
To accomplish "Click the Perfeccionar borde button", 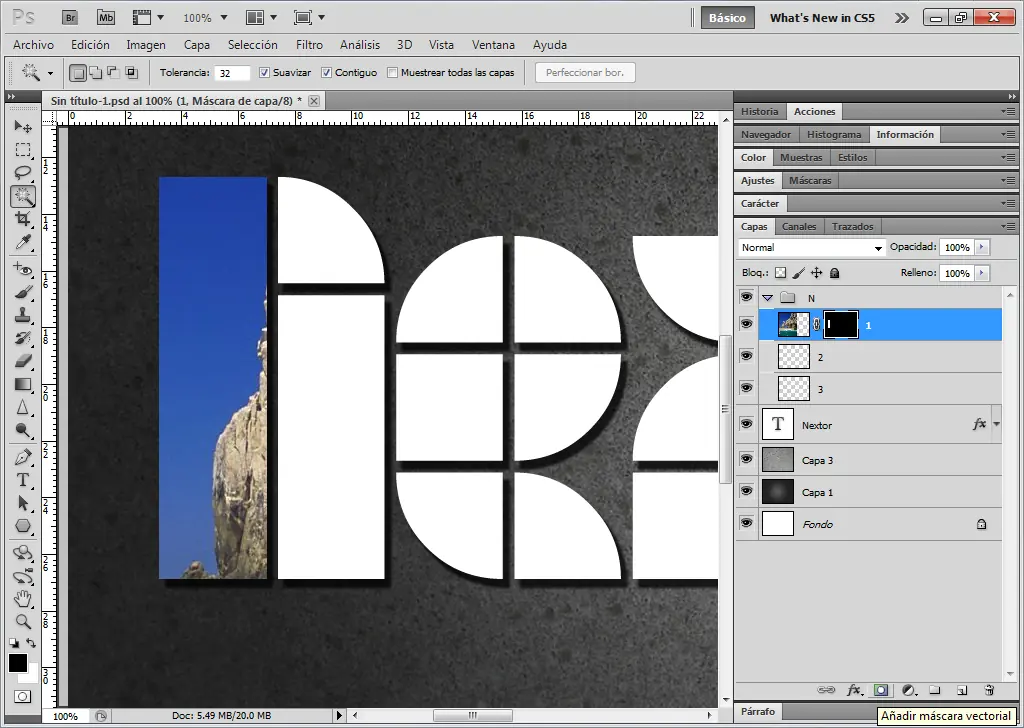I will click(585, 73).
